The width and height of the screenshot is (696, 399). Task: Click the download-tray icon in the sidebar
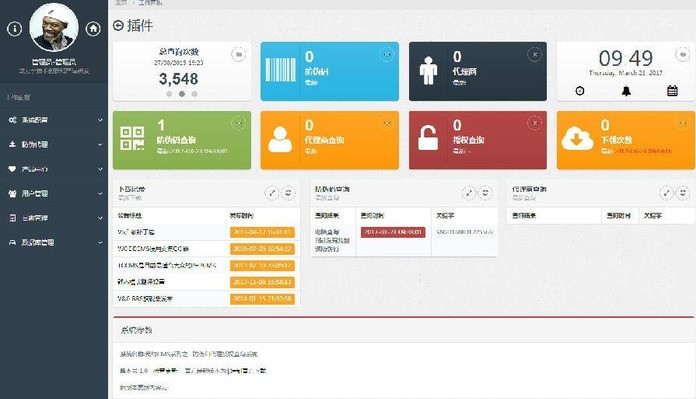[x=12, y=144]
